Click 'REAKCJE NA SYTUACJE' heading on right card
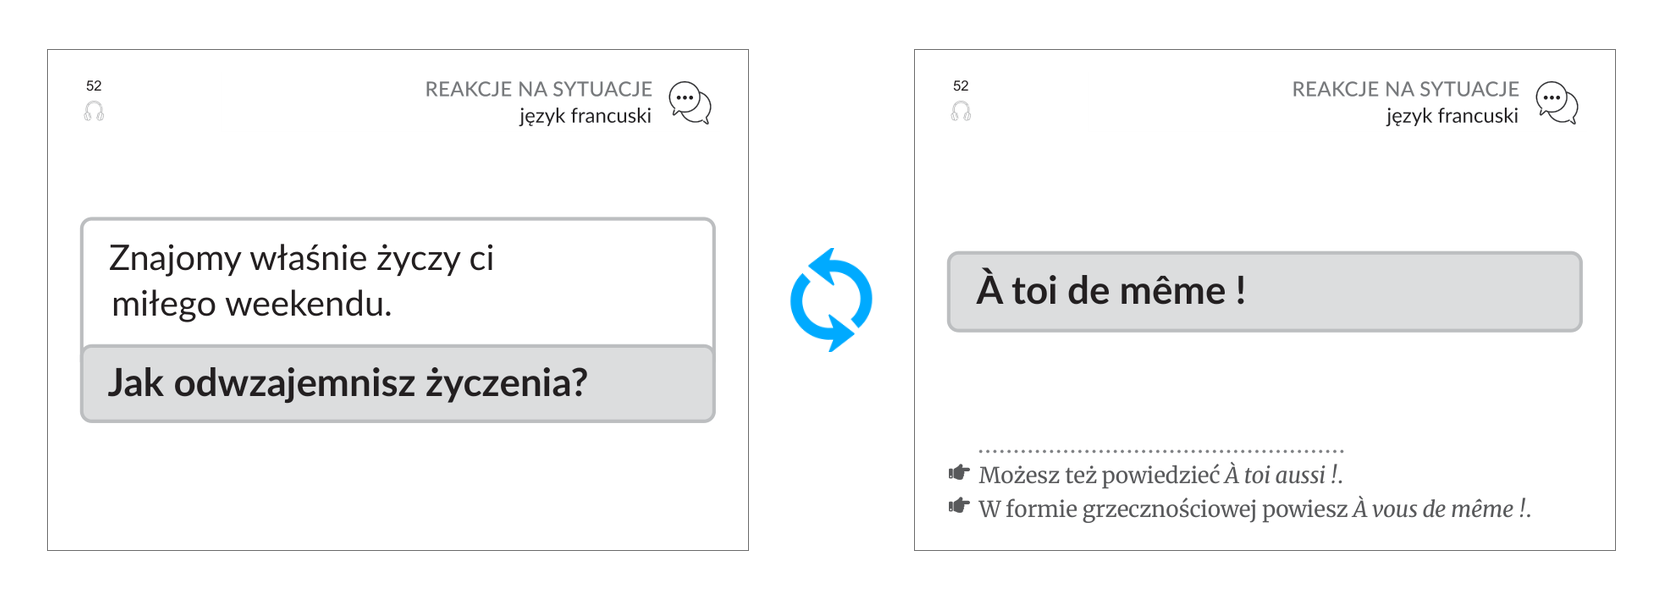 click(1406, 89)
